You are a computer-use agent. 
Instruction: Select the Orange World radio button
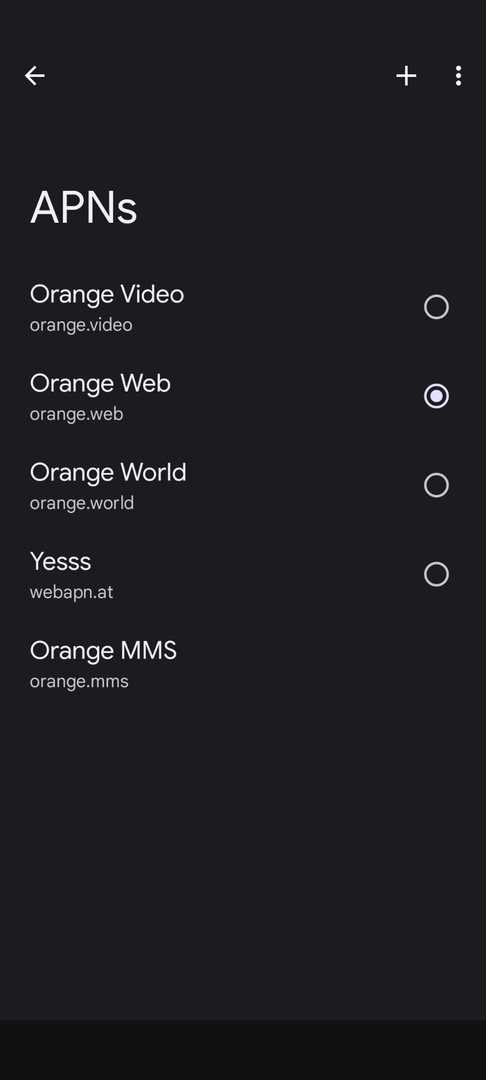point(436,485)
